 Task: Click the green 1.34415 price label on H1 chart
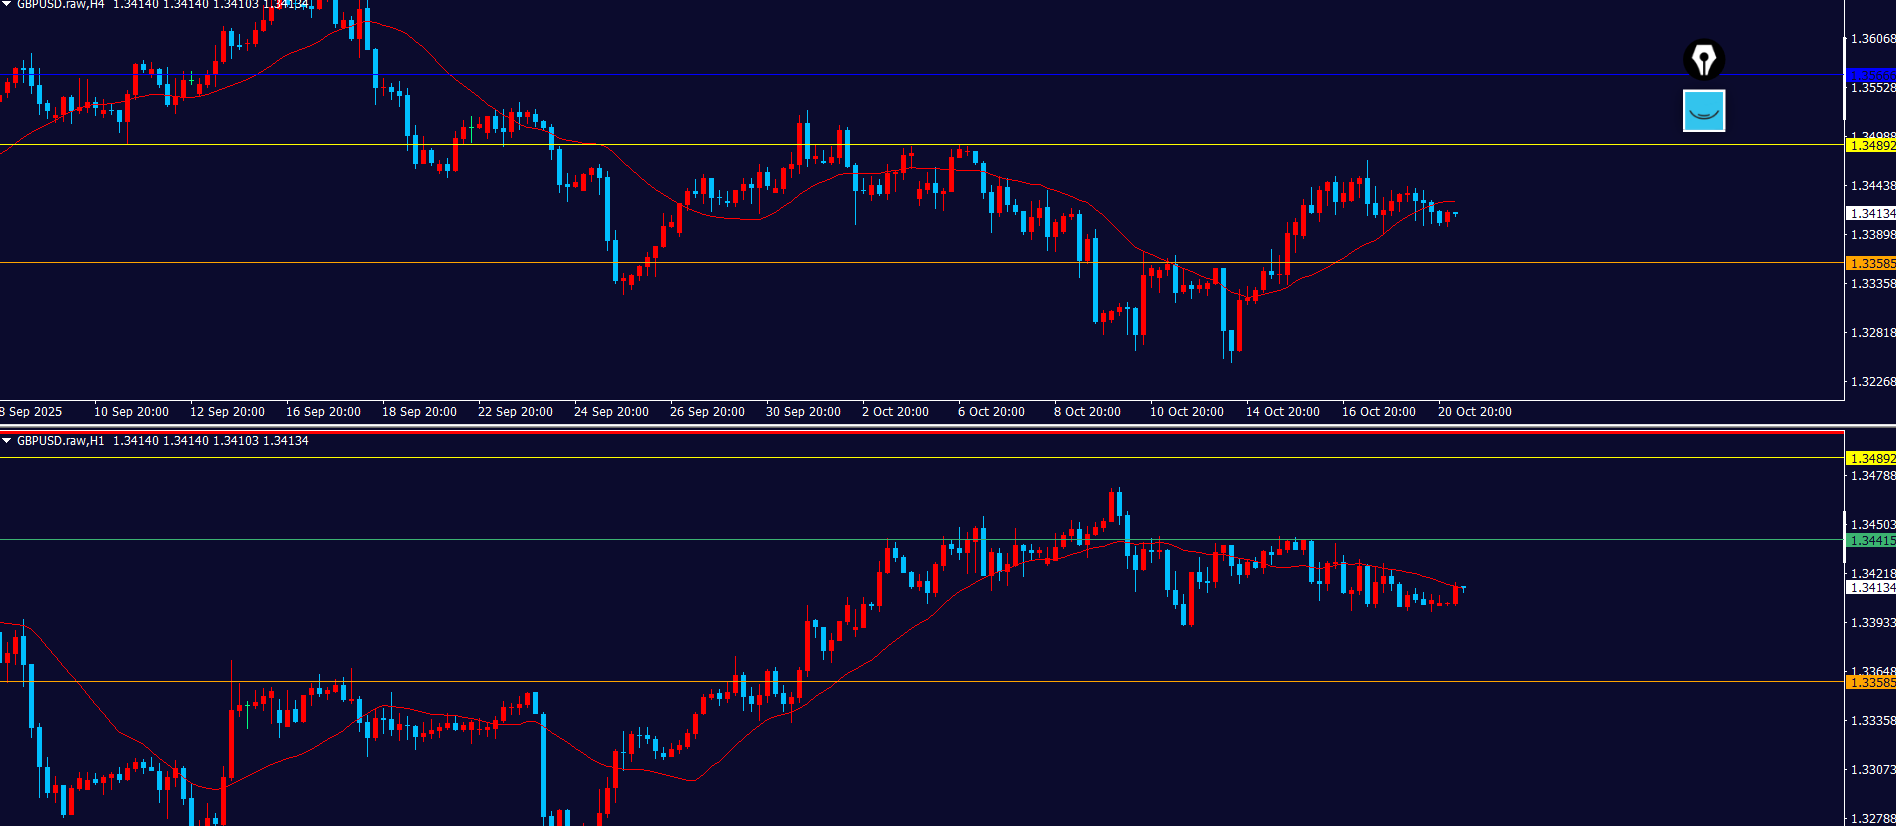coord(1870,541)
